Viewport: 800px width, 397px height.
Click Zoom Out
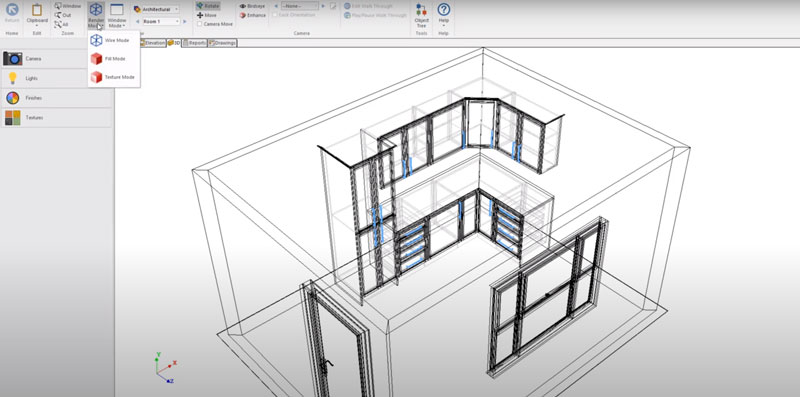63,15
